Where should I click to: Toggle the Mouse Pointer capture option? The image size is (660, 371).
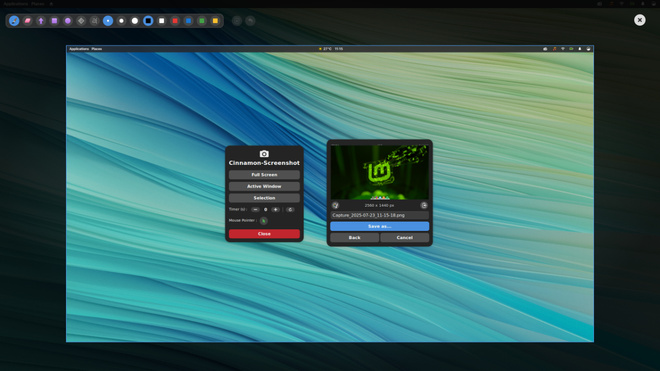263,221
